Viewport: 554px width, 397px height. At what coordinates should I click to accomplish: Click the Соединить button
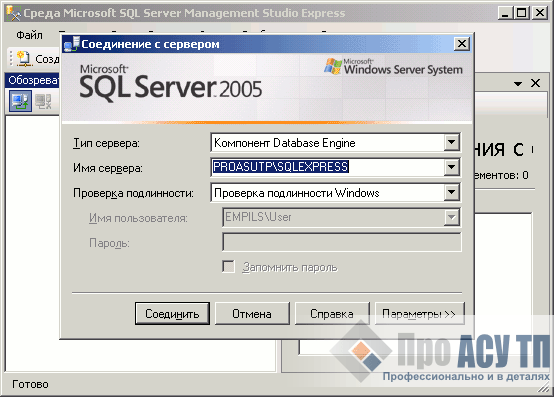tap(172, 313)
